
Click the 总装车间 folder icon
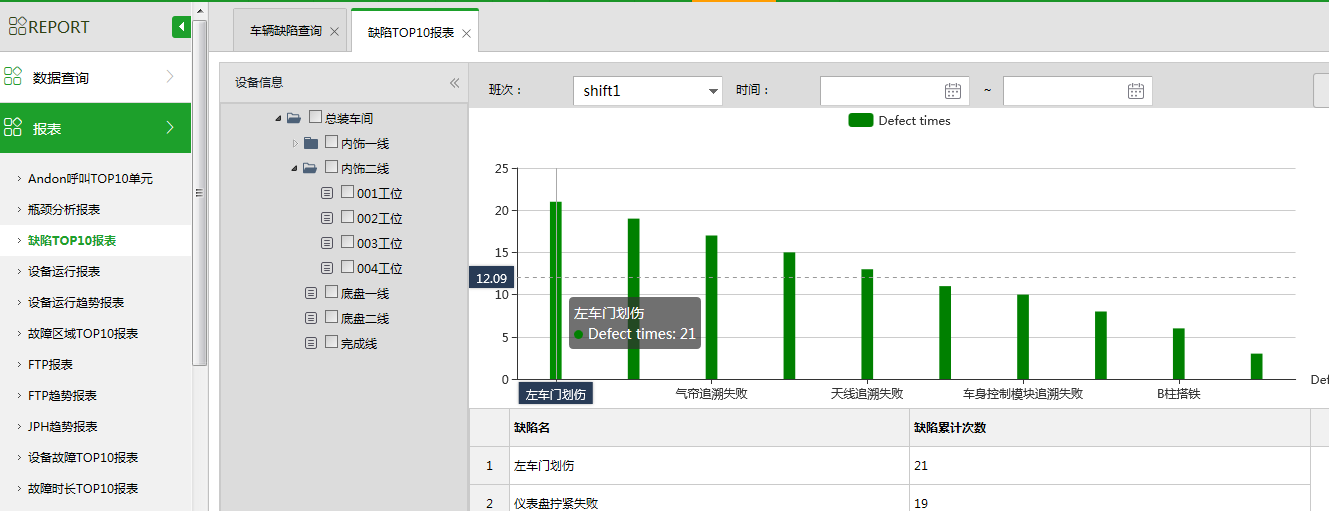(x=294, y=118)
